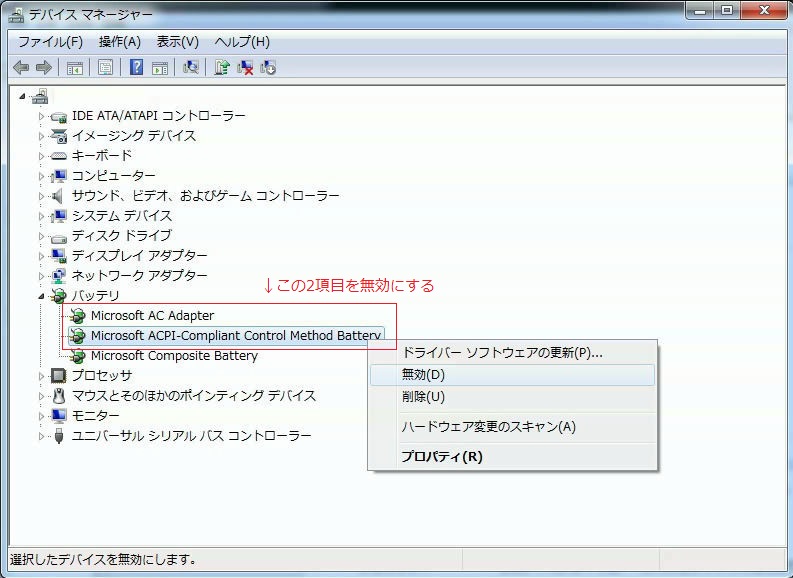793x578 pixels.
Task: Expand システム デバイス arrow
Action: [41, 215]
